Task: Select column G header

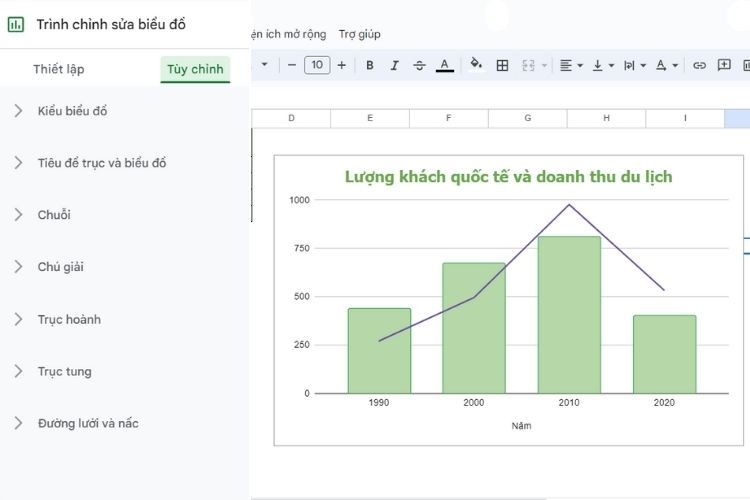Action: [528, 118]
